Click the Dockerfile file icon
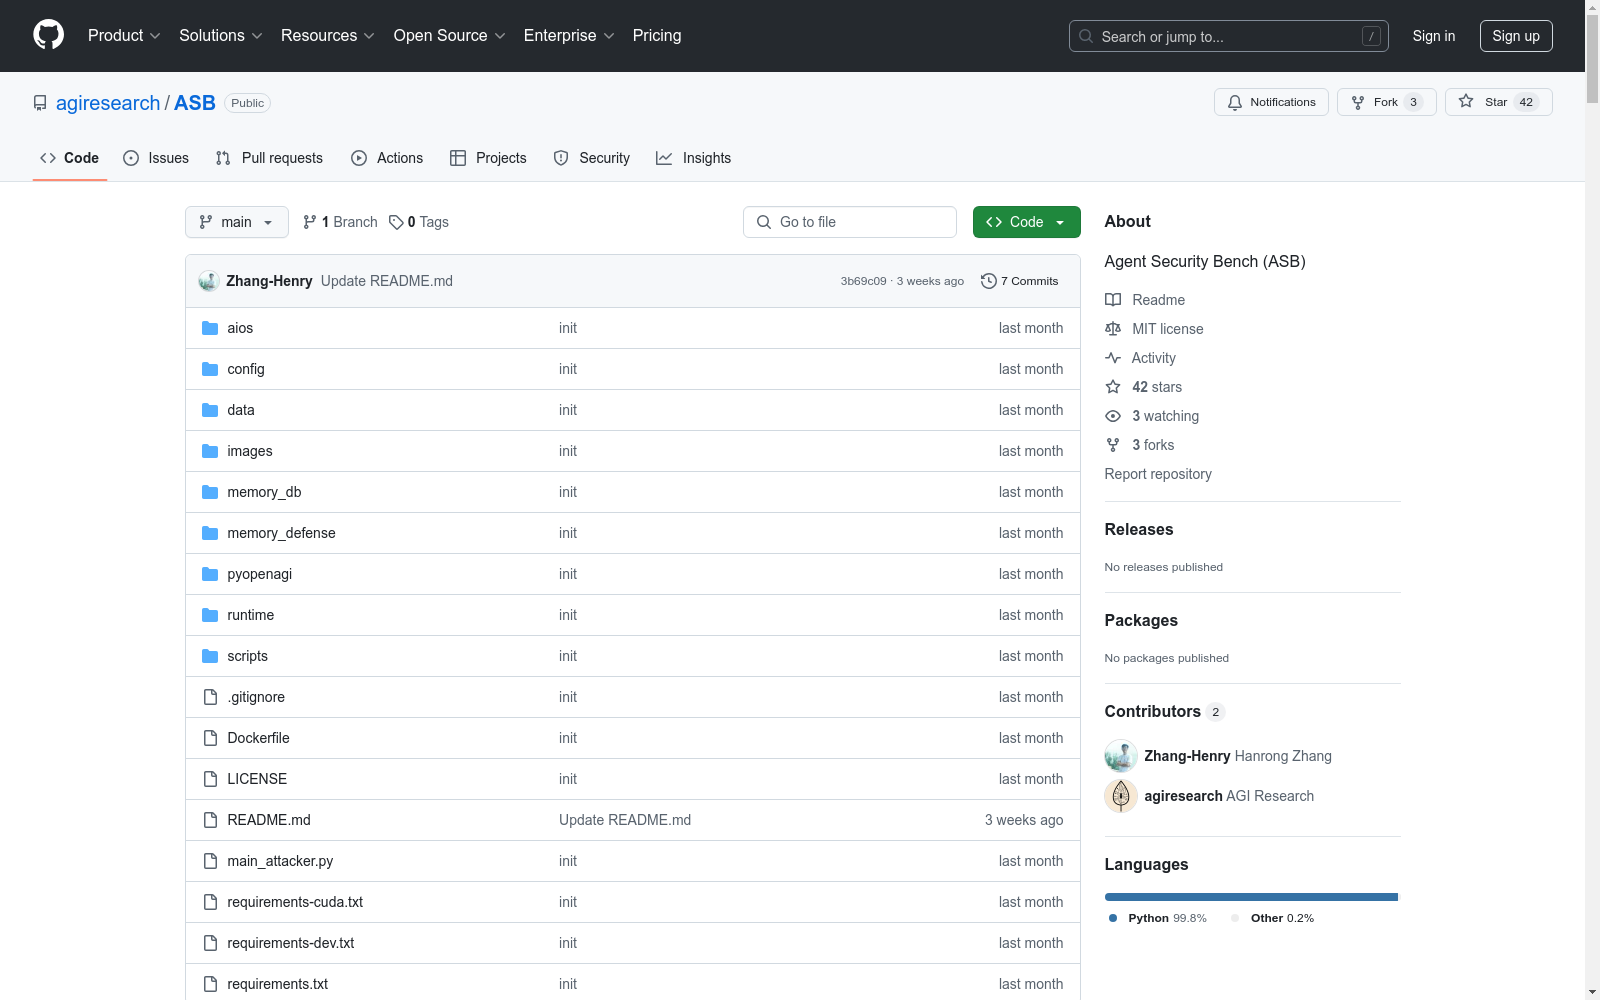Image resolution: width=1600 pixels, height=1000 pixels. [x=210, y=738]
